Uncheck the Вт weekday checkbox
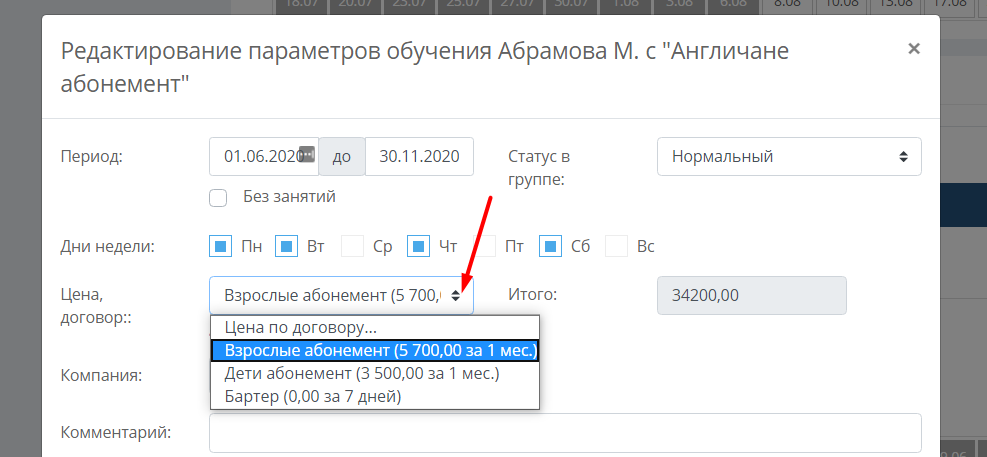 [286, 246]
